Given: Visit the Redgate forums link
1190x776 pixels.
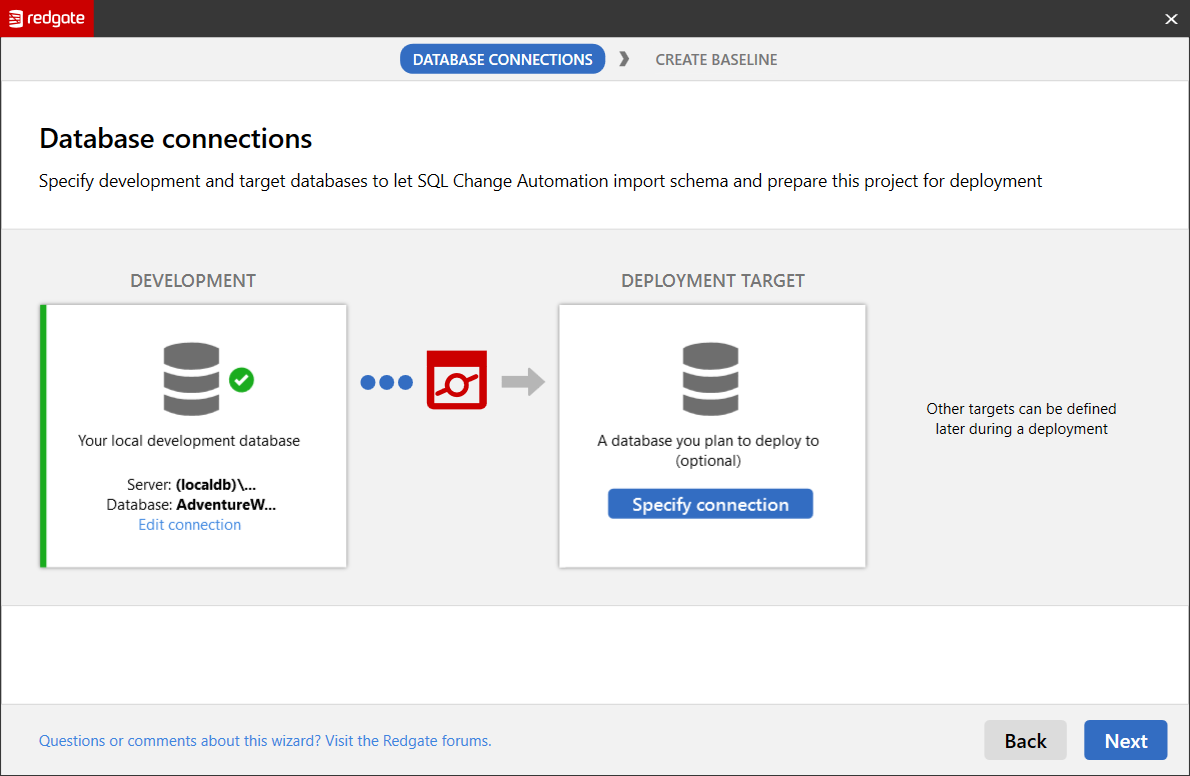Looking at the screenshot, I should 265,741.
